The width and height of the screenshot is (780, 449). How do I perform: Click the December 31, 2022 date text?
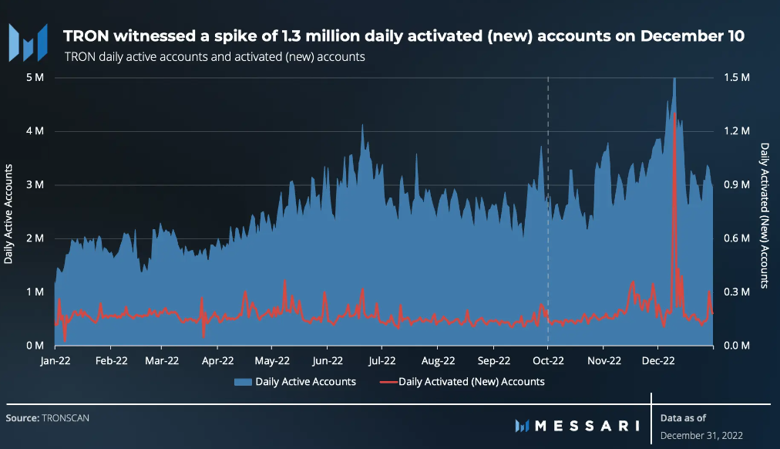(701, 436)
